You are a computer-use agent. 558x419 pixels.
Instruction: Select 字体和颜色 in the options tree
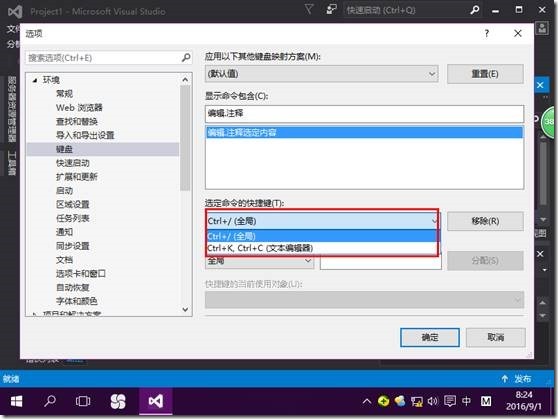tap(77, 302)
